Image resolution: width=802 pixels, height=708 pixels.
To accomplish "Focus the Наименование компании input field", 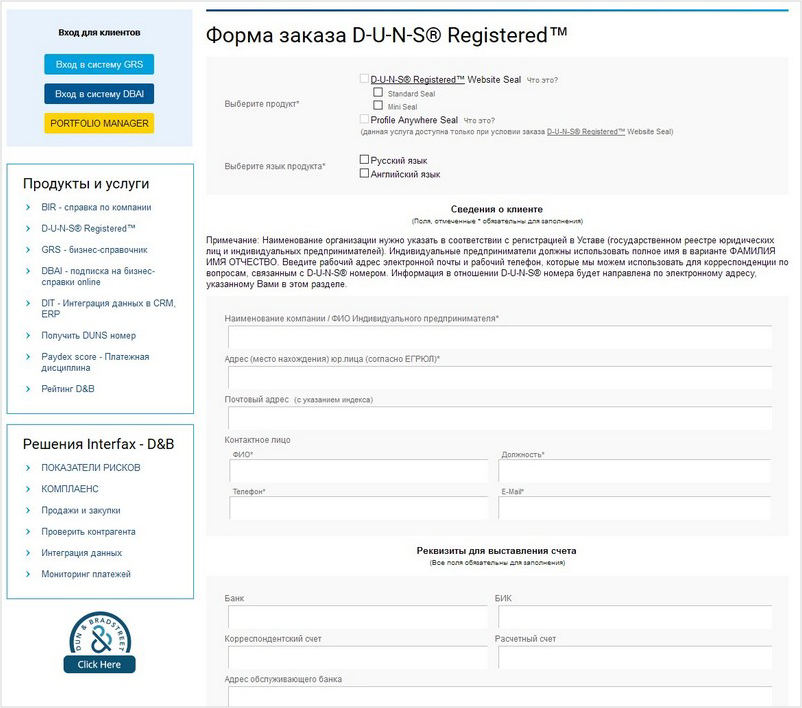I will 500,337.
